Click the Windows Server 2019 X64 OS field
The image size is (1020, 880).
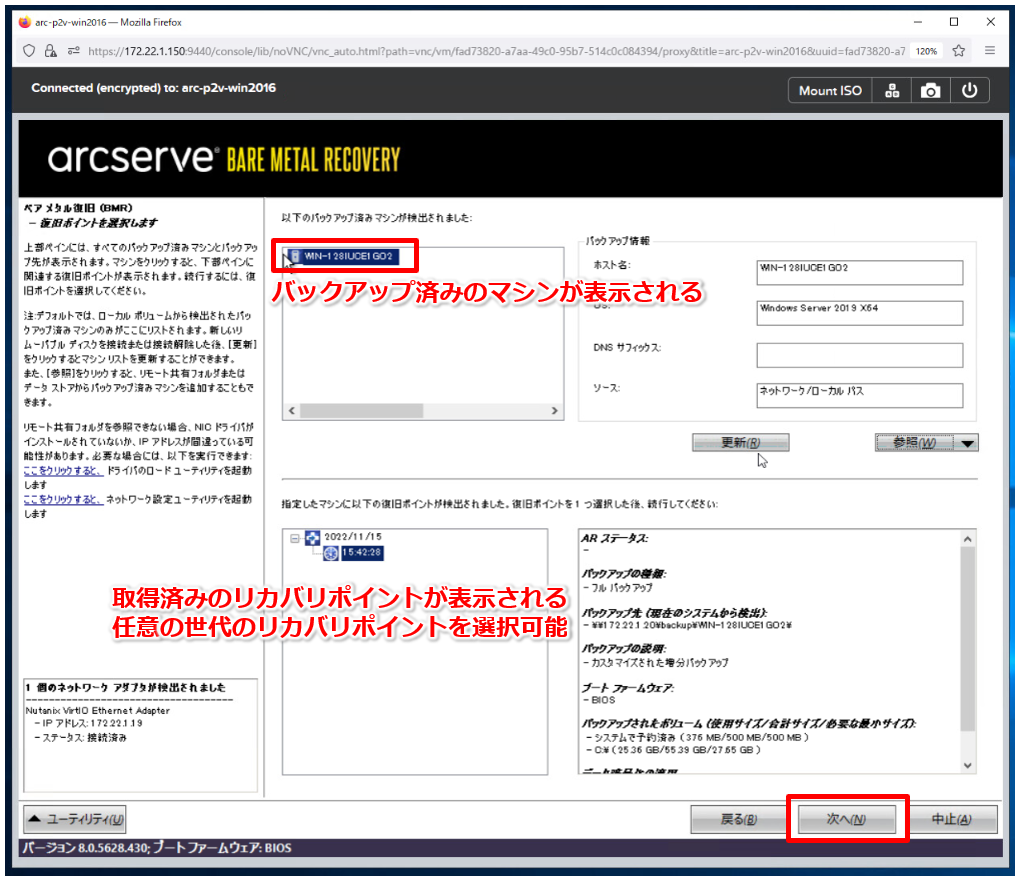[859, 313]
